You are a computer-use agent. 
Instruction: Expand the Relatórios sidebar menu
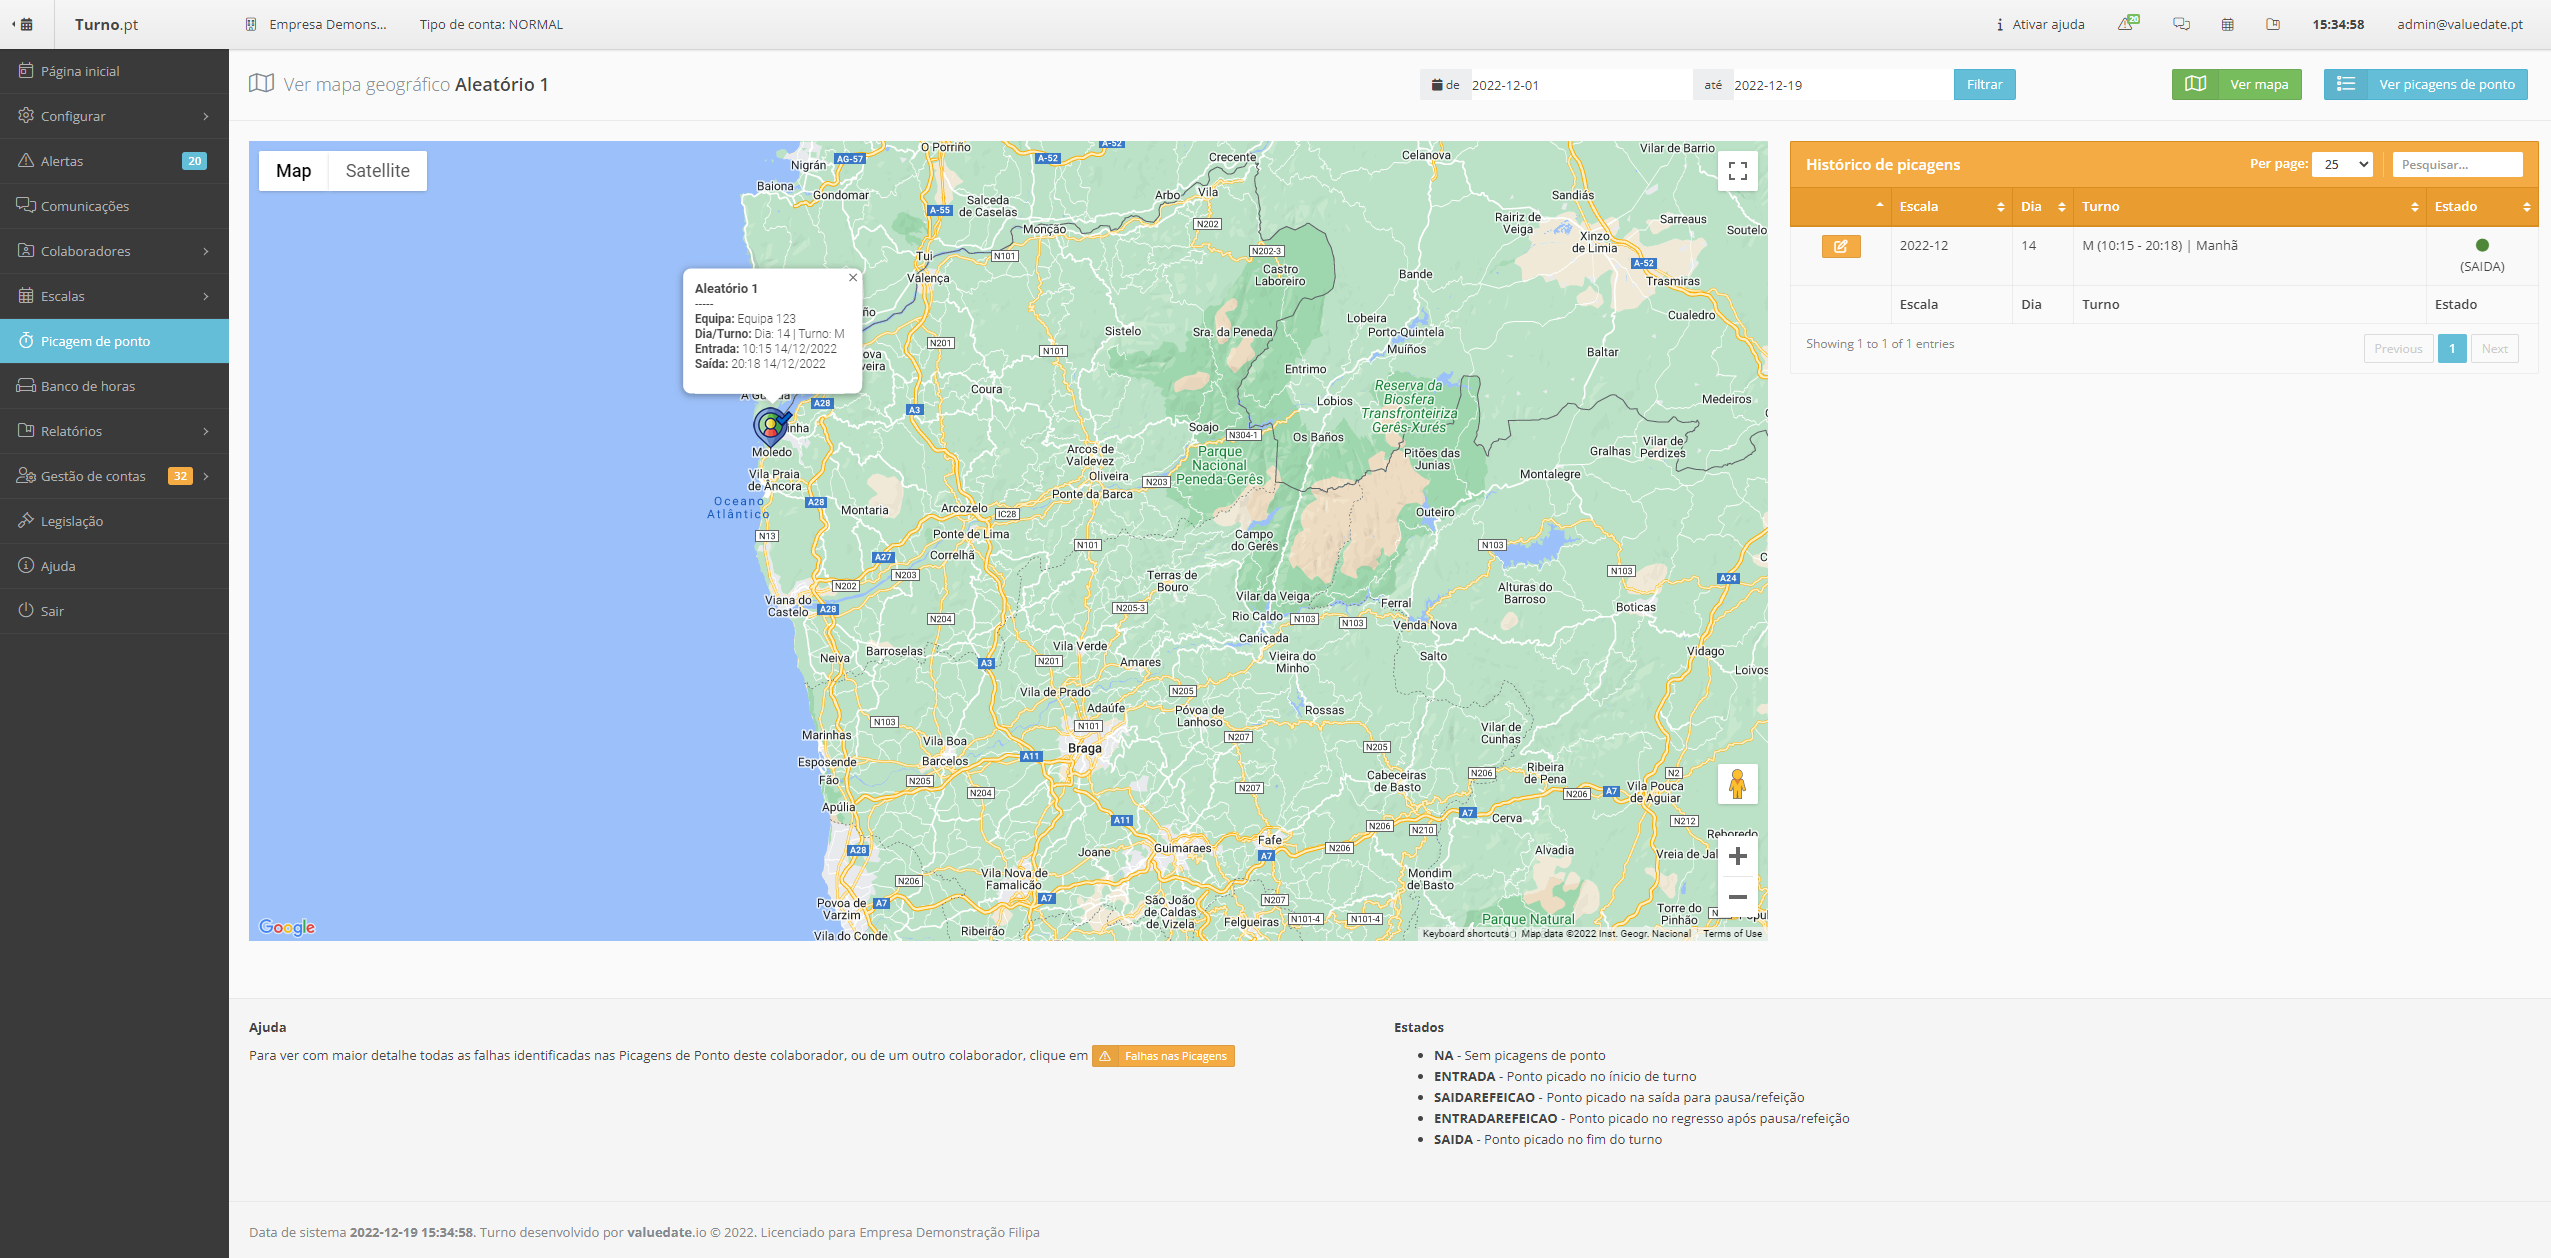point(72,430)
